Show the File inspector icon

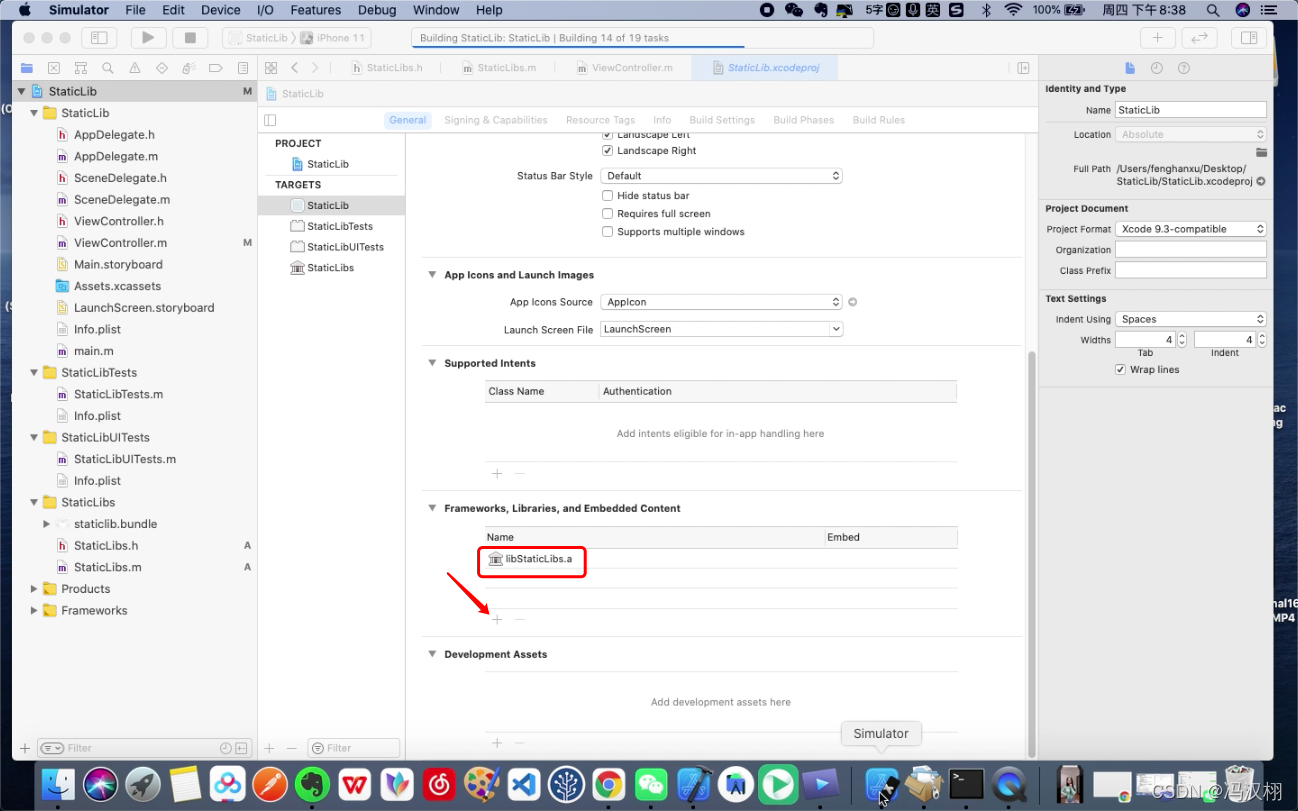click(1130, 68)
